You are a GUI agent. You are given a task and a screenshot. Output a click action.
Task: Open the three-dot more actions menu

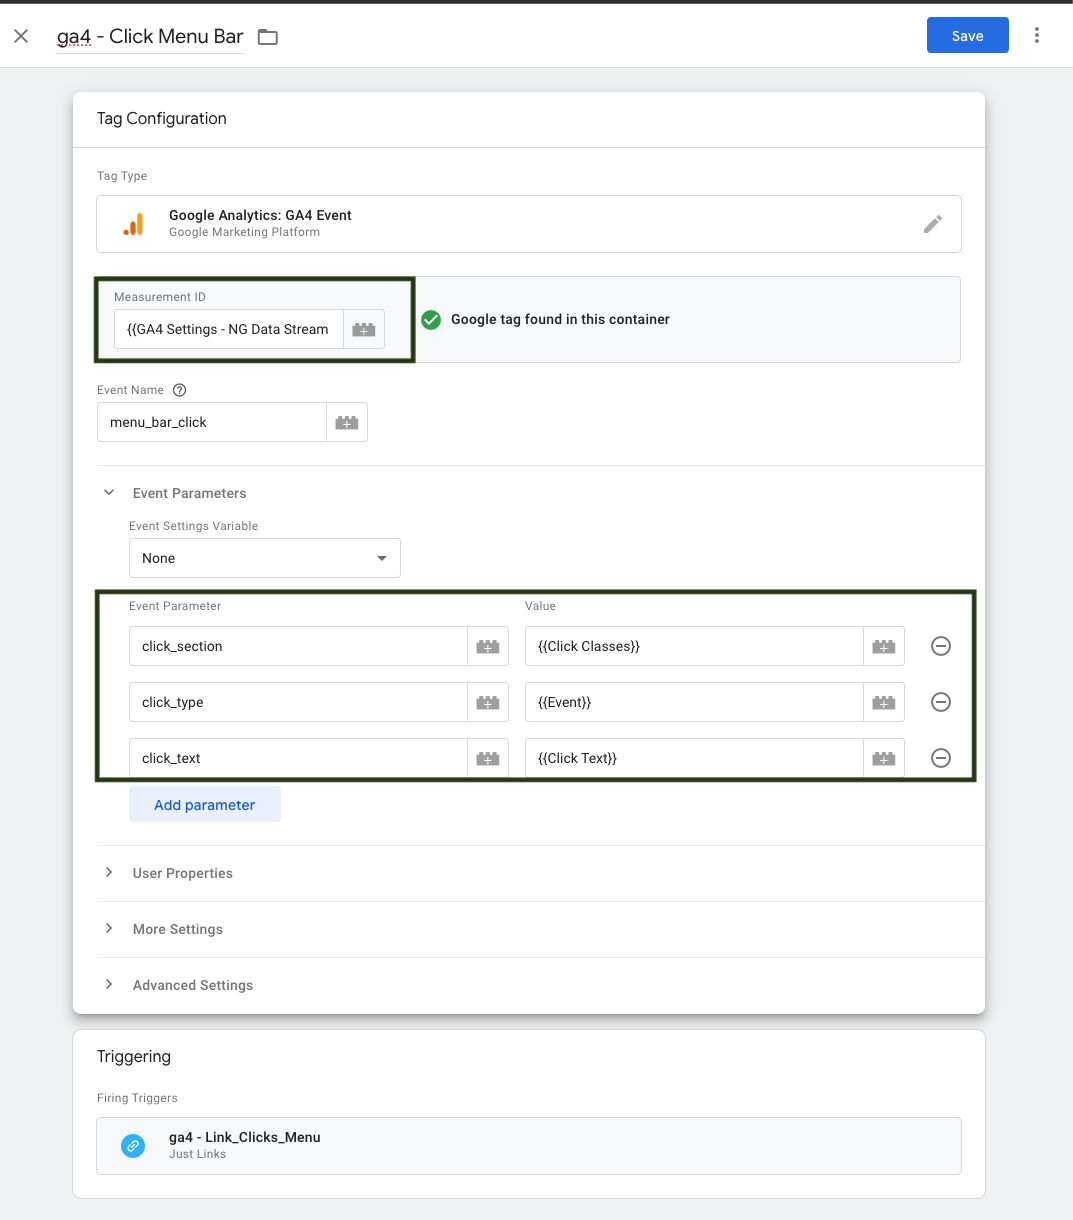[x=1037, y=36]
